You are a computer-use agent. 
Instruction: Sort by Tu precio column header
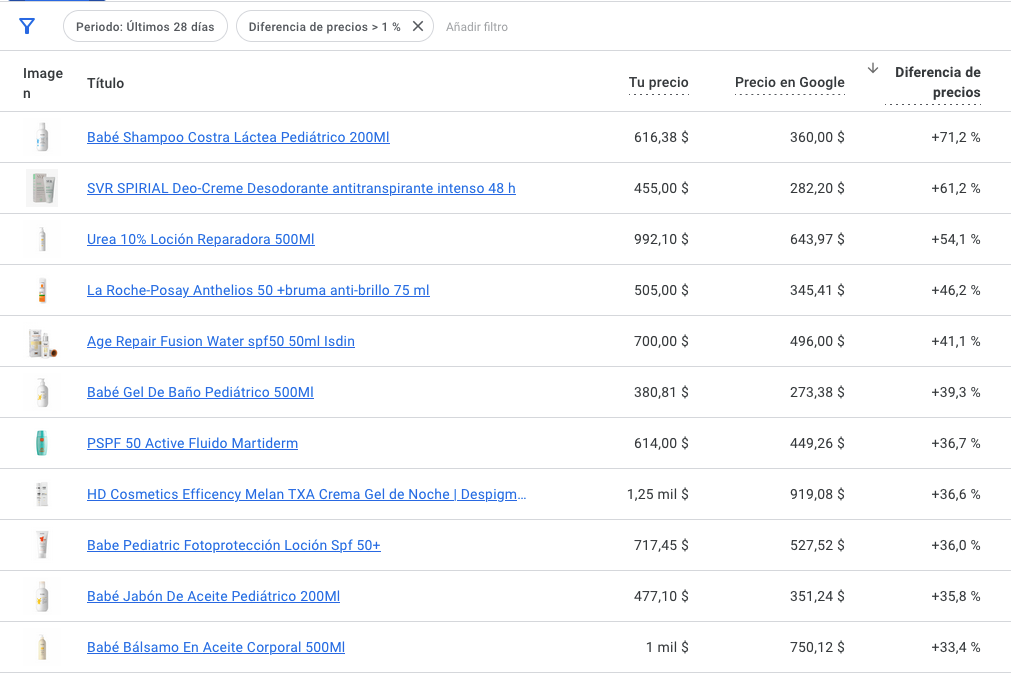click(x=658, y=82)
